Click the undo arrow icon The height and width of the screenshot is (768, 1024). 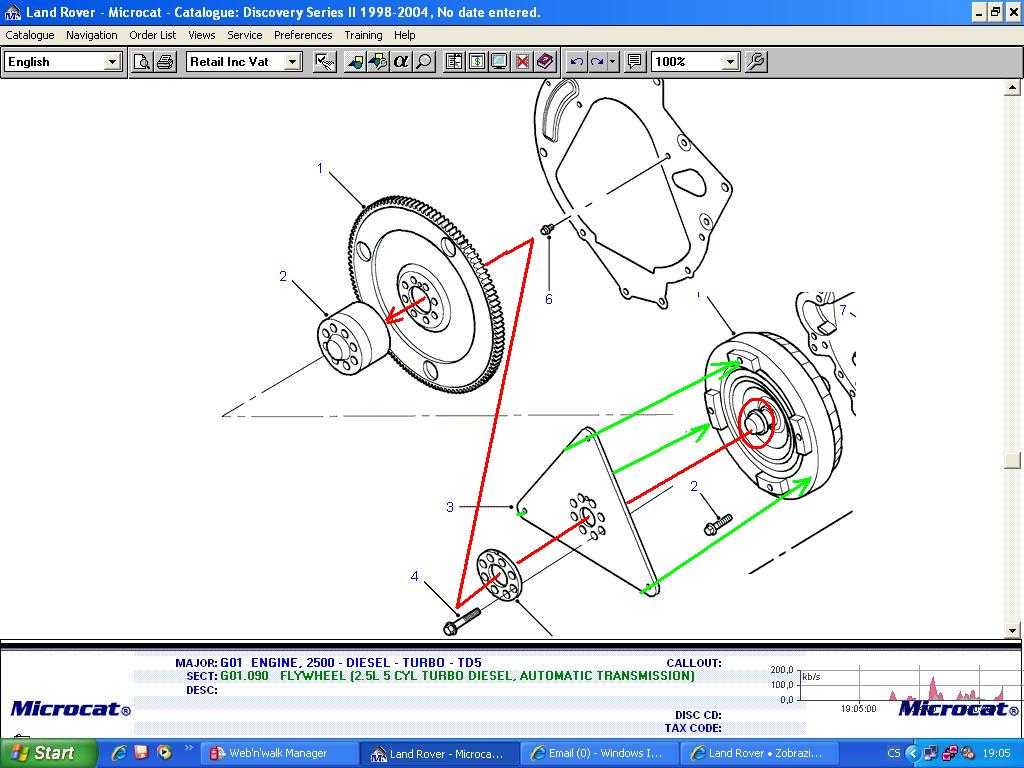(x=576, y=62)
